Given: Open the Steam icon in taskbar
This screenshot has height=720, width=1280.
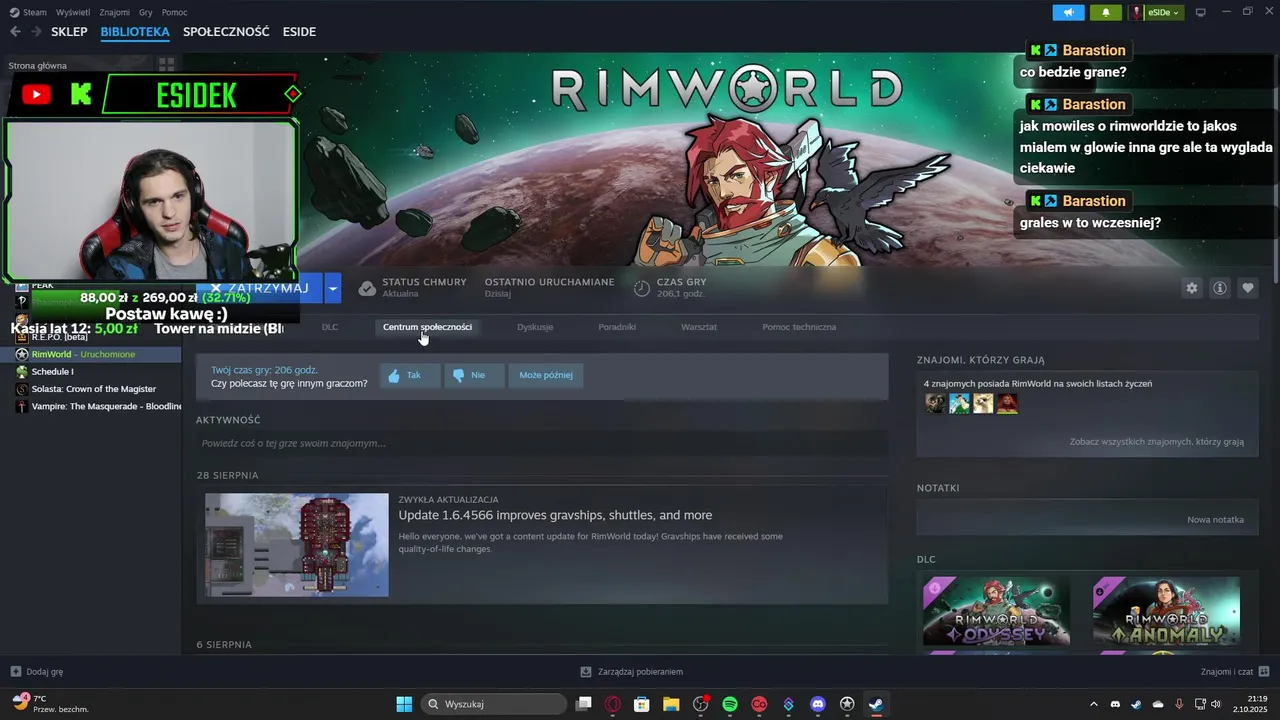Looking at the screenshot, I should pos(876,704).
